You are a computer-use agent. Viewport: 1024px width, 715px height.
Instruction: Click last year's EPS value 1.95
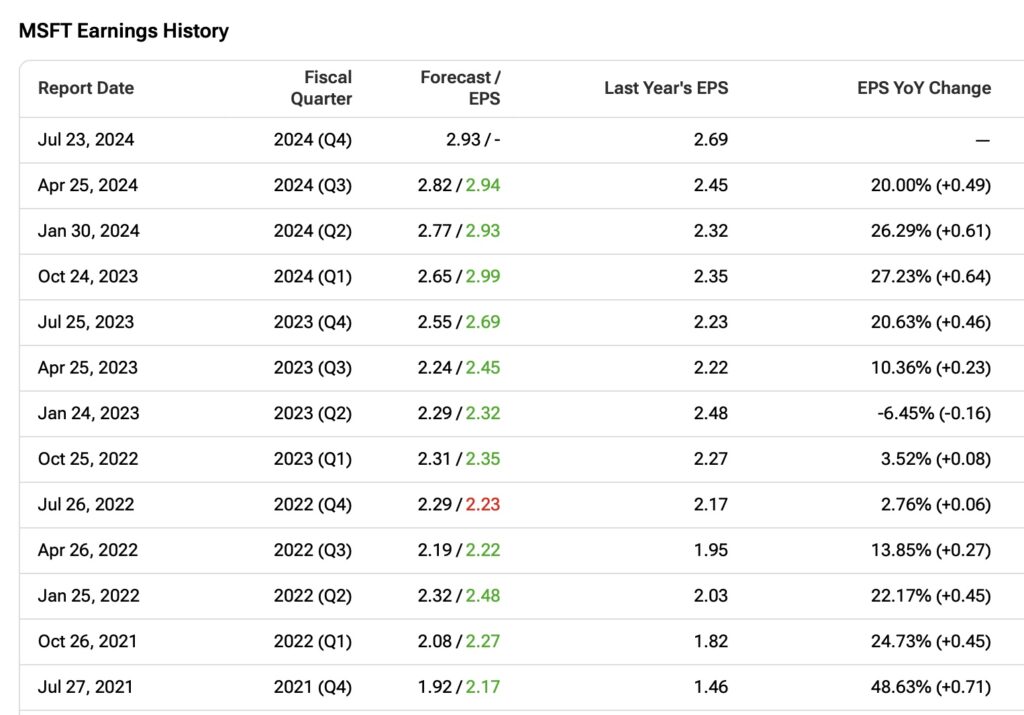tap(711, 550)
